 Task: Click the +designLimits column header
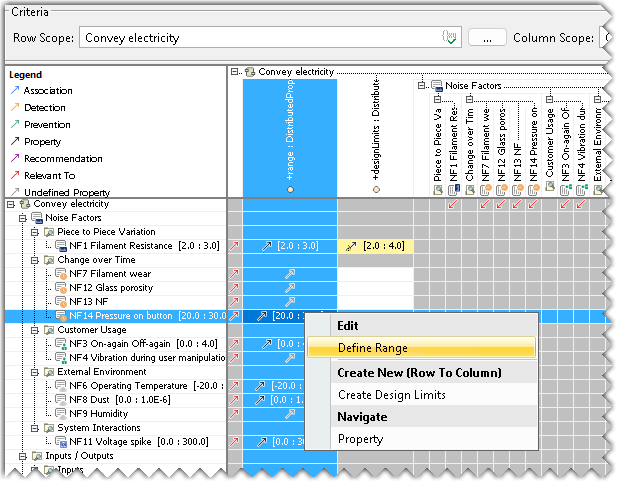[x=376, y=138]
